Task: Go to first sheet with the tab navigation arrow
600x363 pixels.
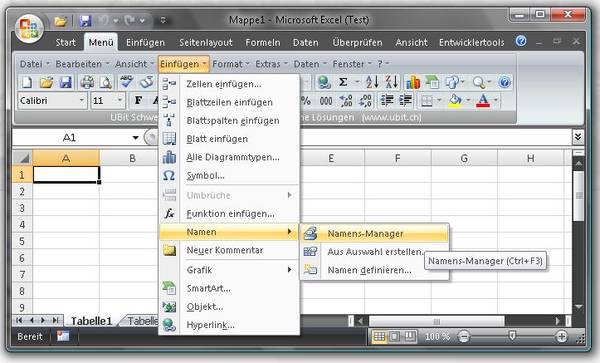Action: pos(19,321)
